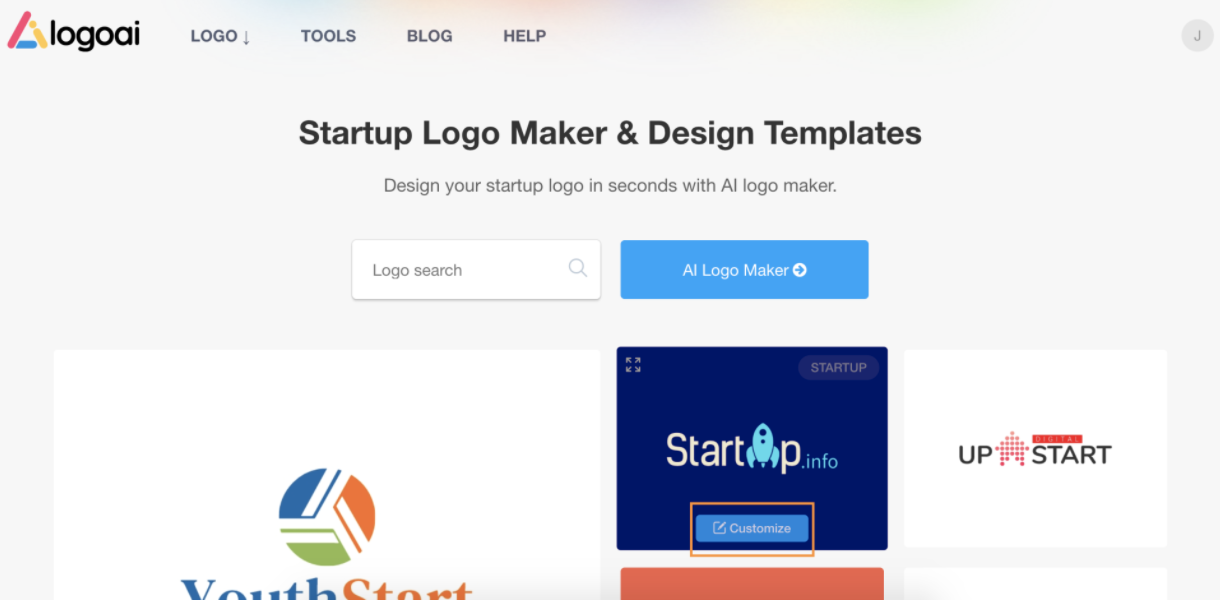Click the arrow icon in AI Logo Maker
Screen dimensions: 1220x604
click(x=799, y=270)
